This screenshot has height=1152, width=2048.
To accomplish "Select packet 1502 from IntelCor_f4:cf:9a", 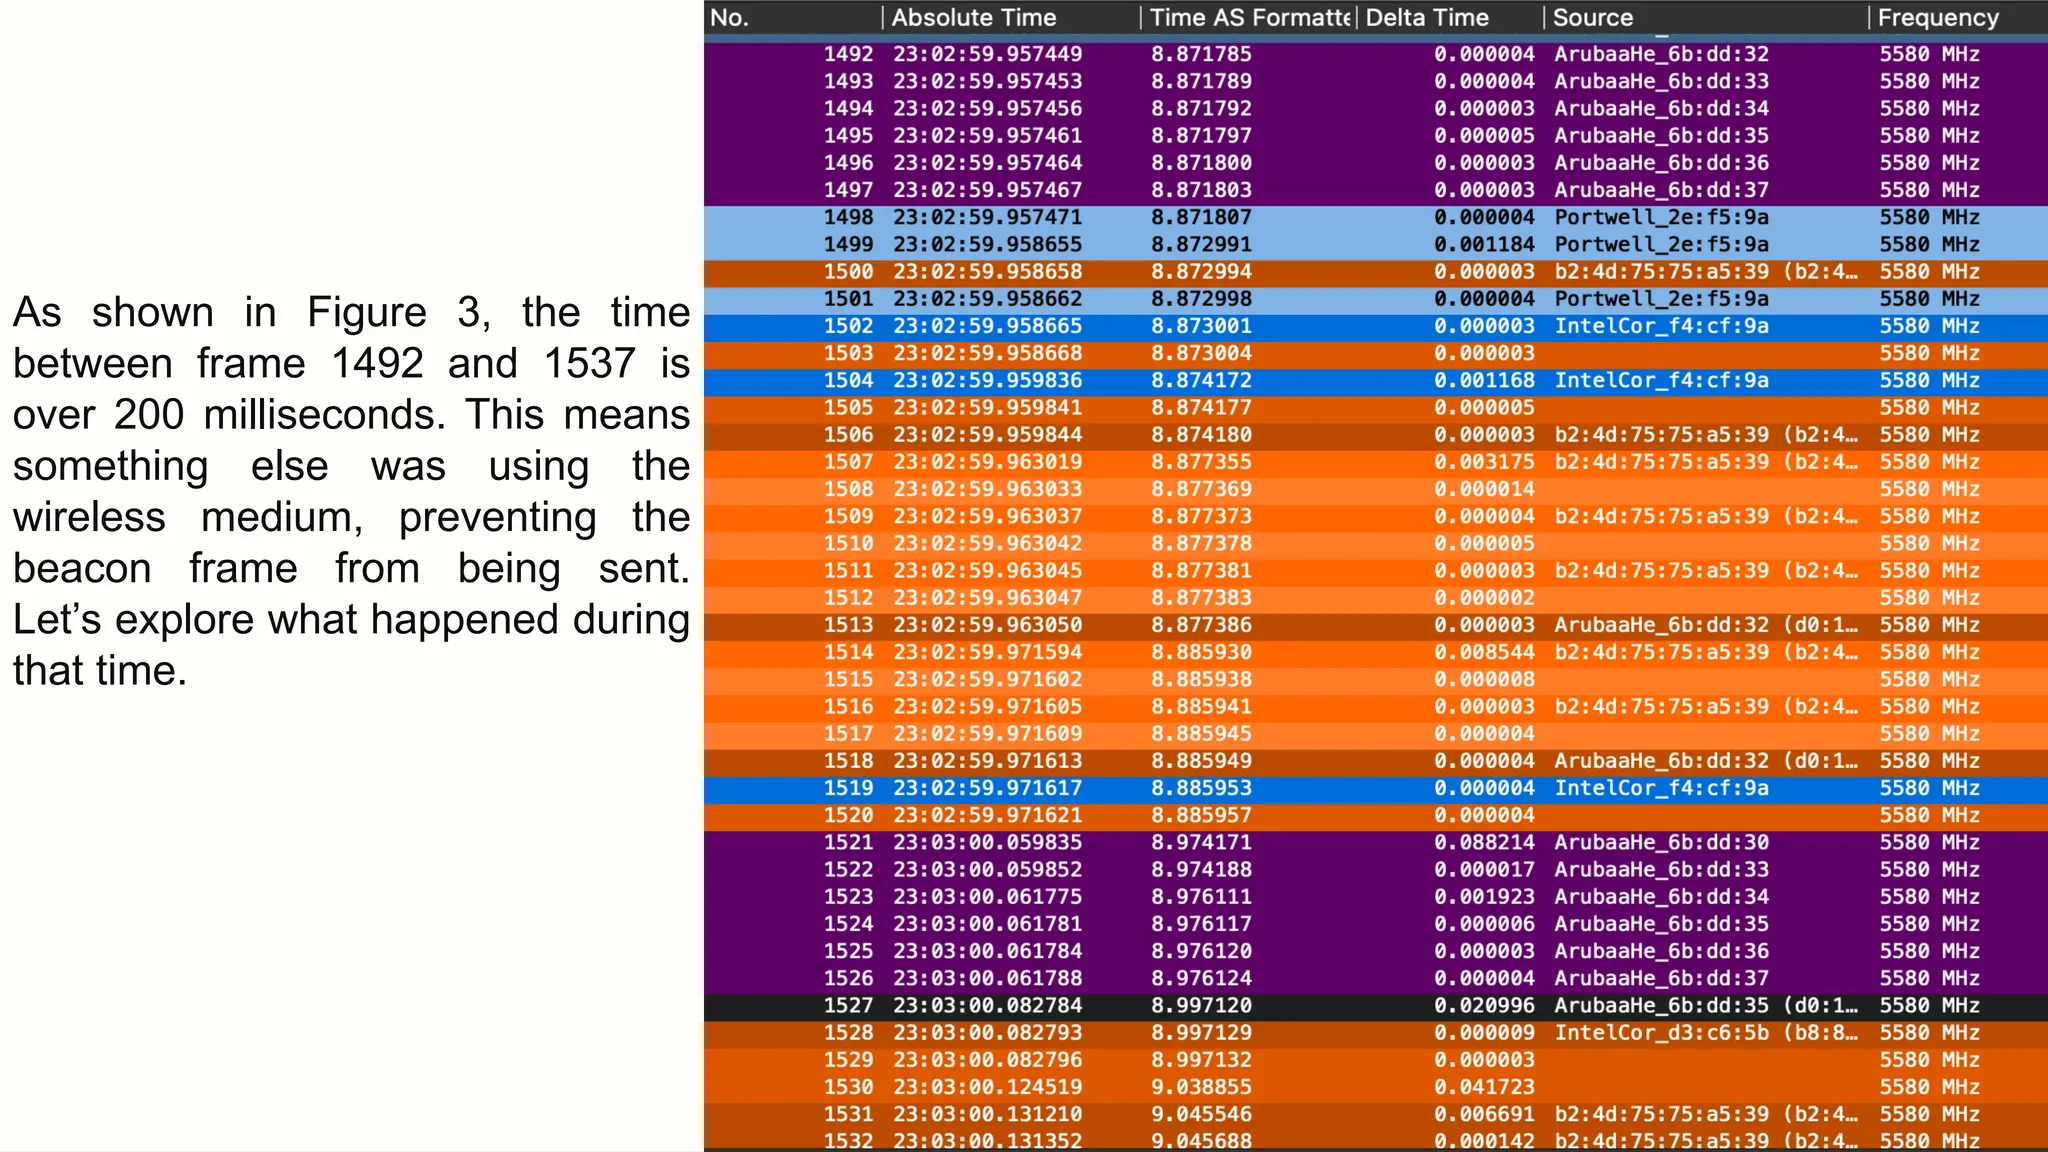I will [1376, 326].
